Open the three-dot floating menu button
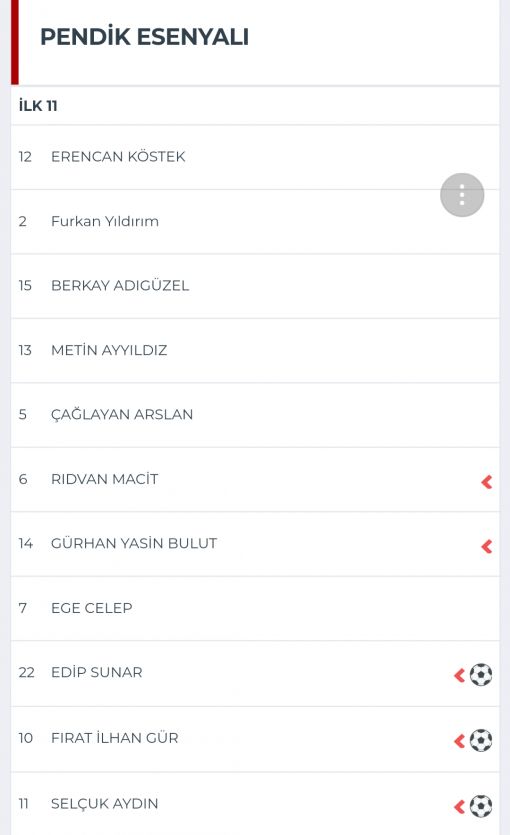The height and width of the screenshot is (835, 510). 462,195
